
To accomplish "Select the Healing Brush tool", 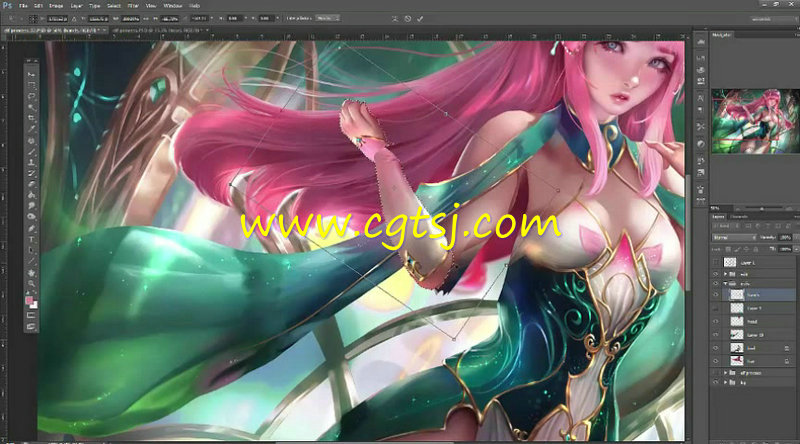I will [x=32, y=140].
